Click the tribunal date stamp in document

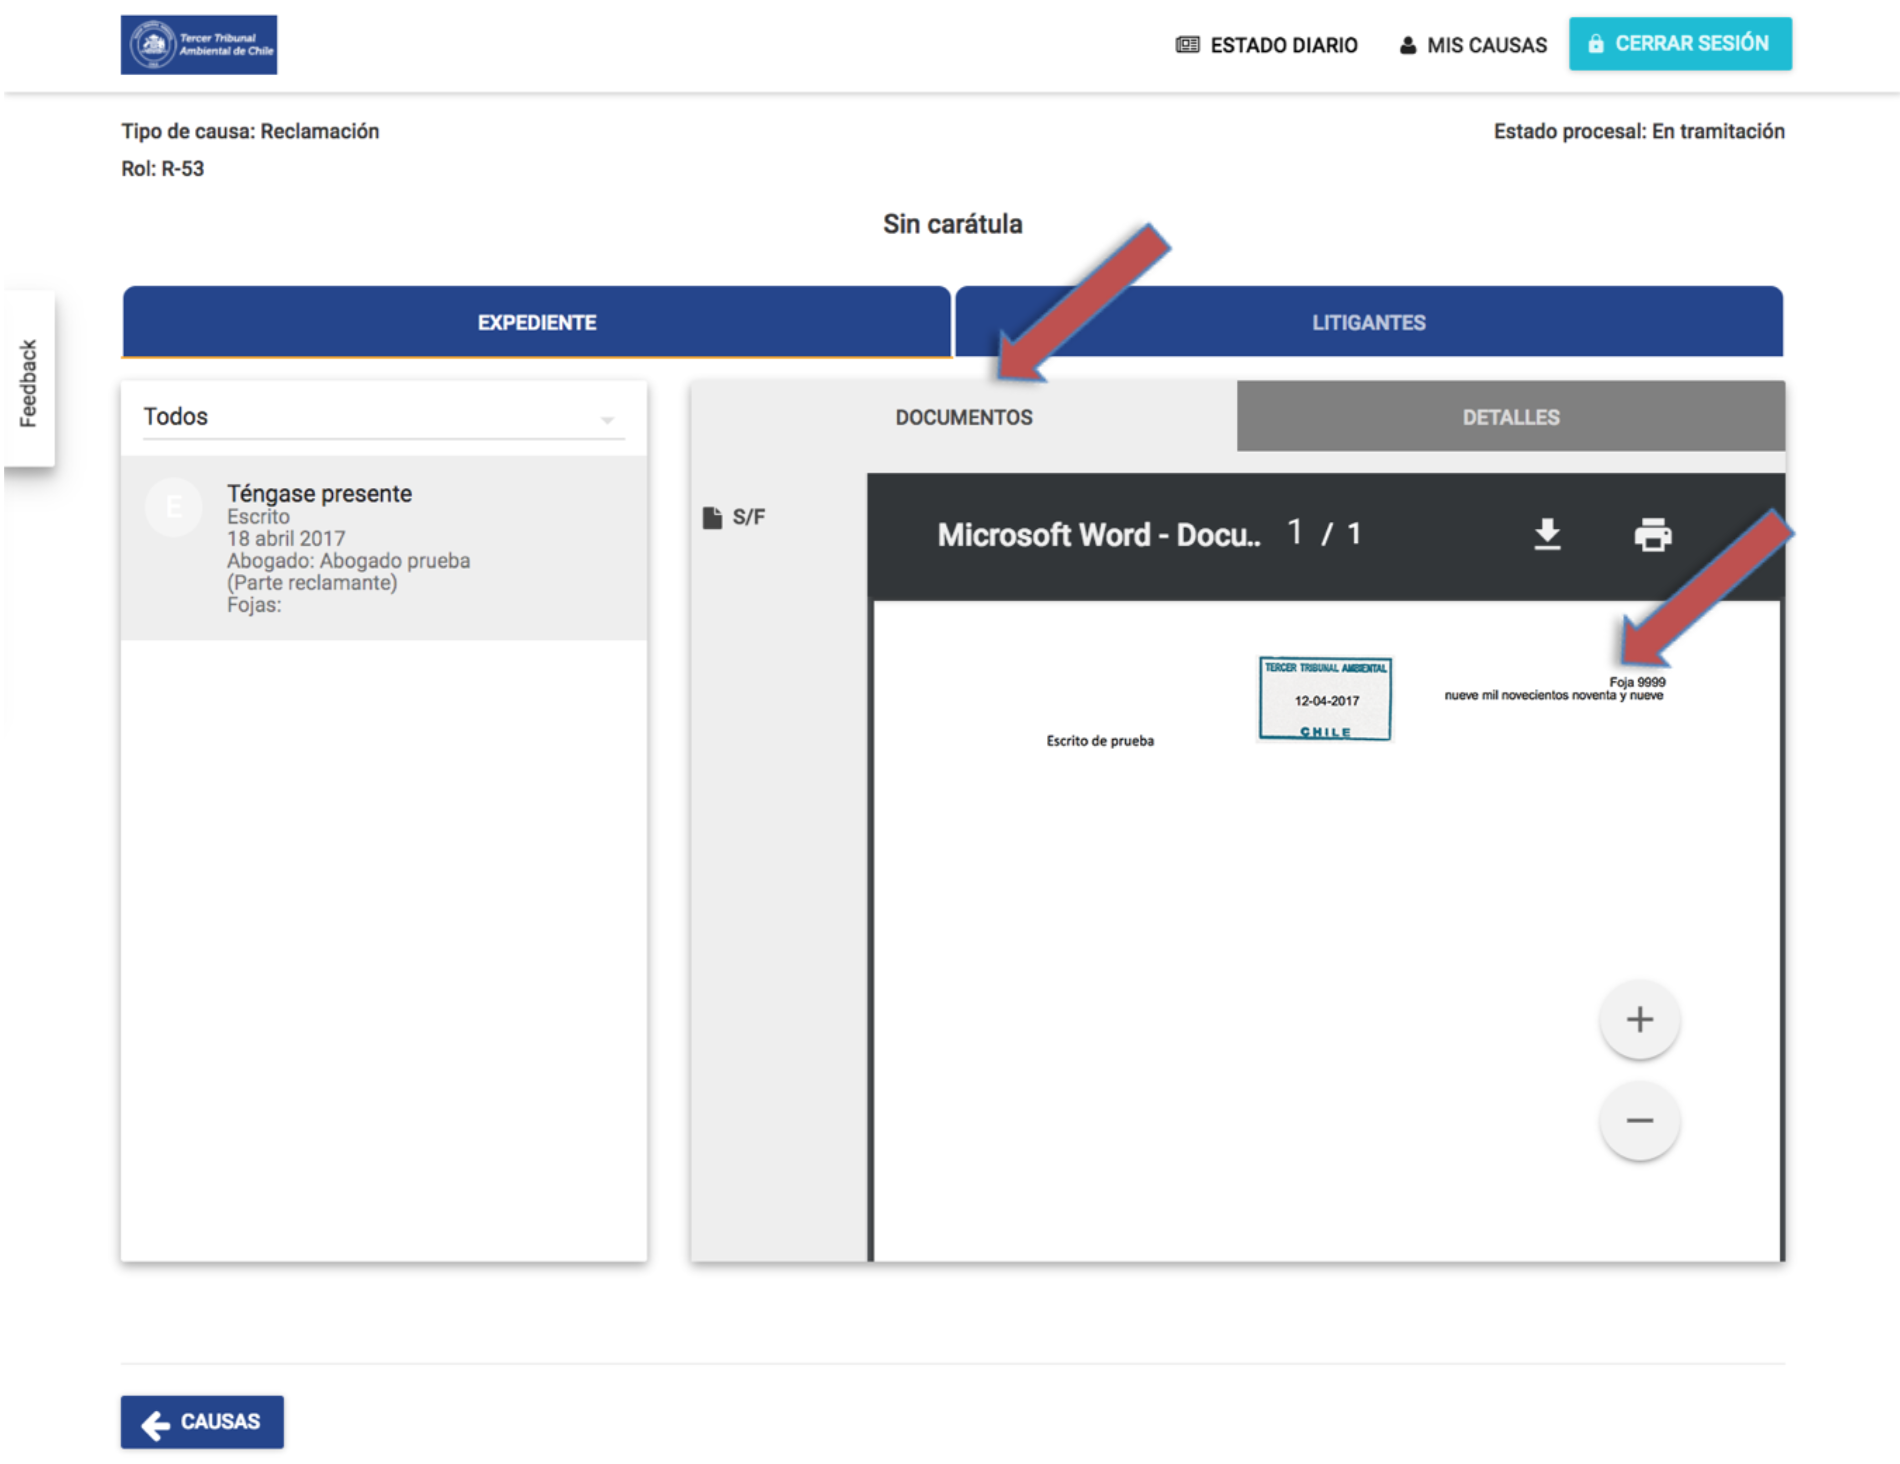click(x=1324, y=699)
